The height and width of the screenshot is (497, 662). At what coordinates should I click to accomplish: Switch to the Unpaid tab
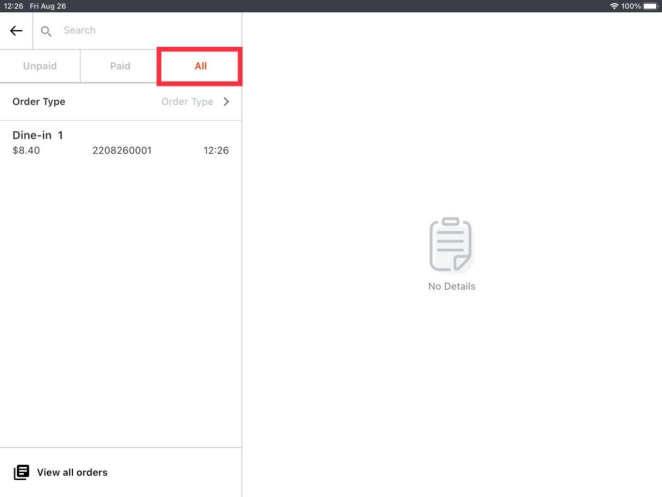point(40,66)
